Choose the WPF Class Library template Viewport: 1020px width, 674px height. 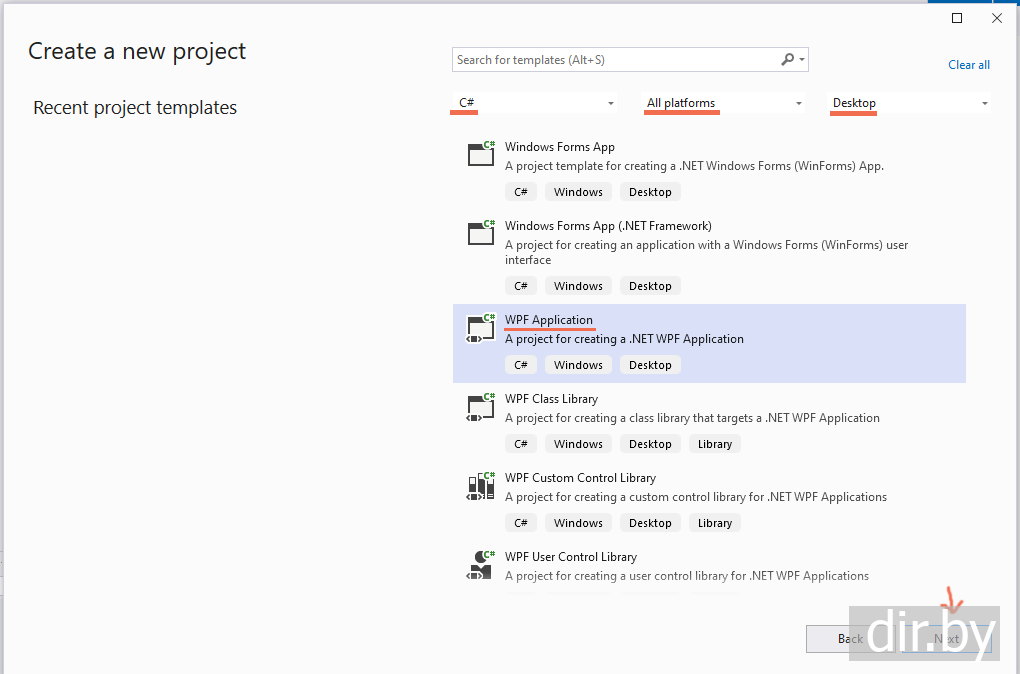coord(551,399)
